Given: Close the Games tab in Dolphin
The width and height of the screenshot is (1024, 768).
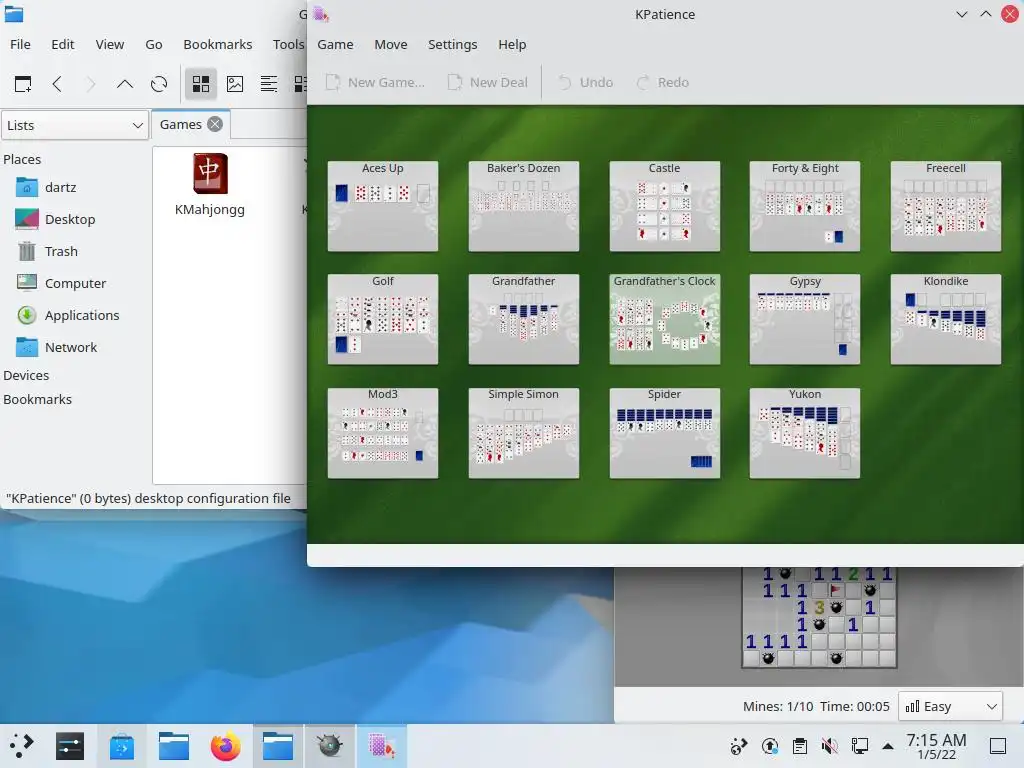Looking at the screenshot, I should 215,124.
